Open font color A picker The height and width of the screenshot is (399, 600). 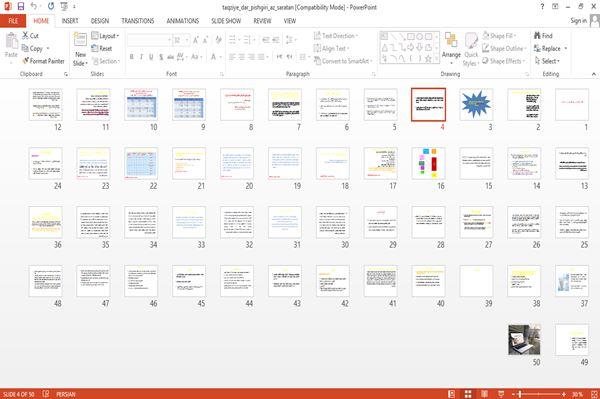[213, 57]
